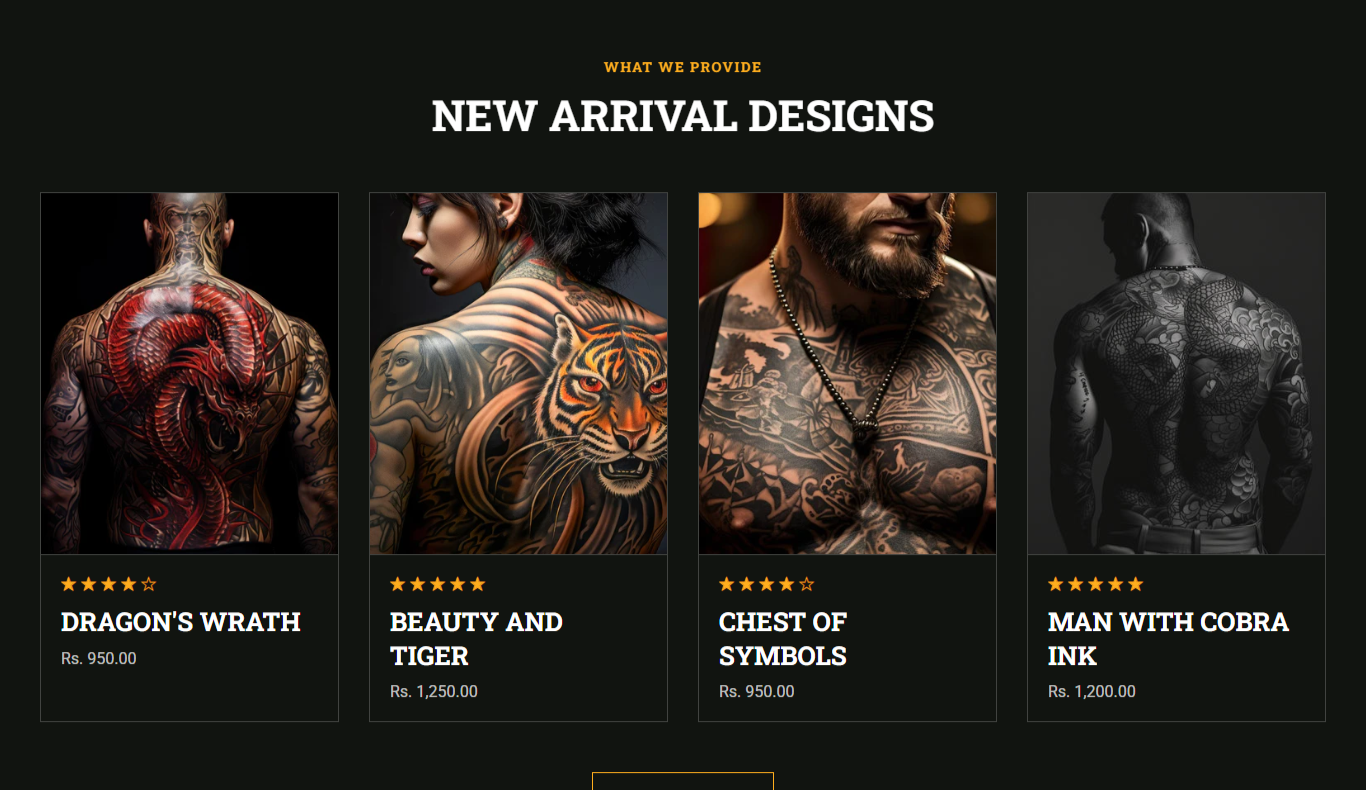Click the first star of Man with Cobra Ink
Image resolution: width=1366 pixels, height=790 pixels.
[1056, 584]
